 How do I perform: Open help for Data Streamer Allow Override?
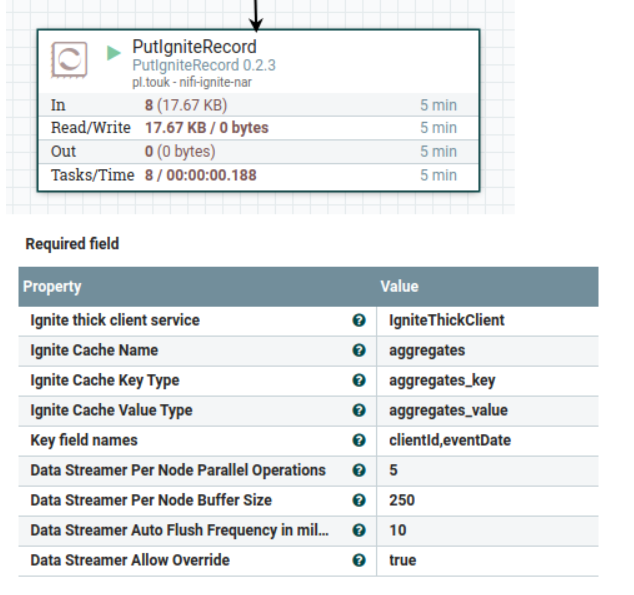point(359,560)
